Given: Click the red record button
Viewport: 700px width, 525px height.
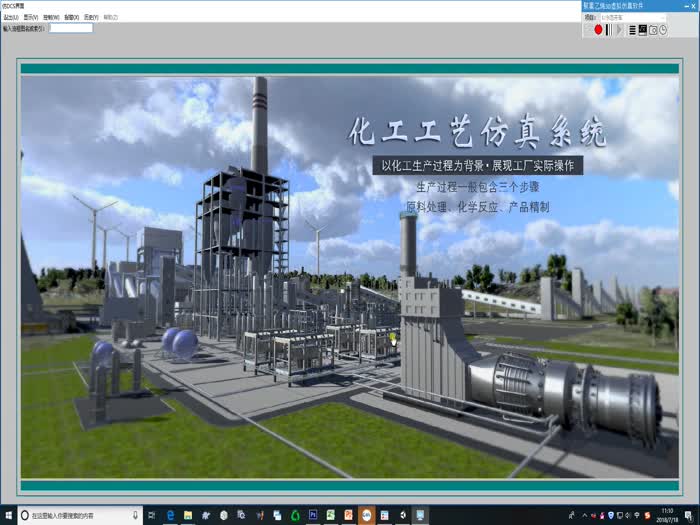Looking at the screenshot, I should click(x=599, y=30).
